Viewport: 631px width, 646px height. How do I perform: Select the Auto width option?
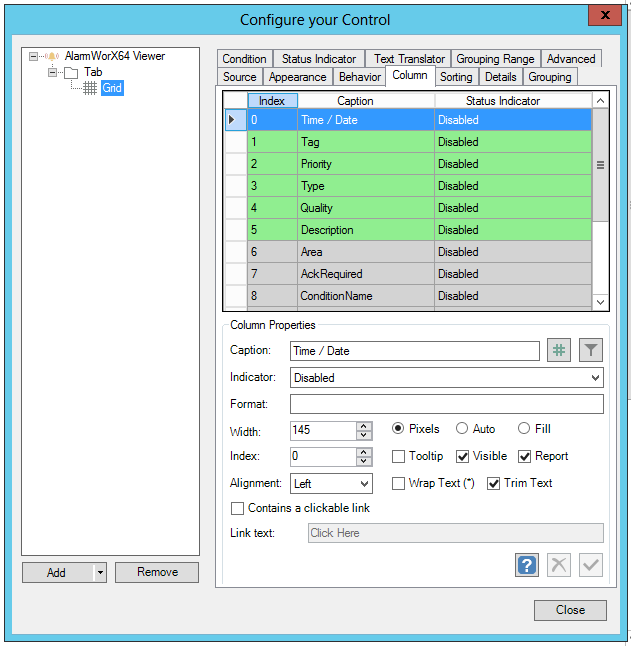(462, 428)
